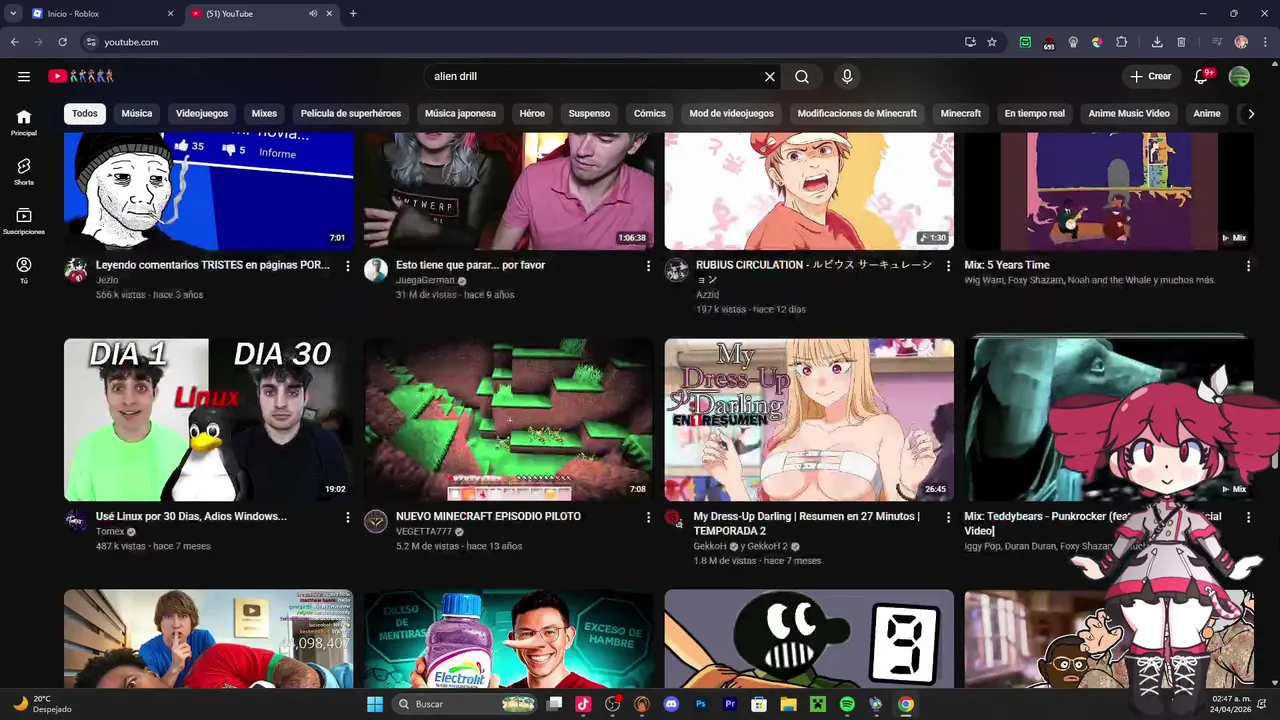
Task: Click the taskbar Buscar search box
Action: 465,704
